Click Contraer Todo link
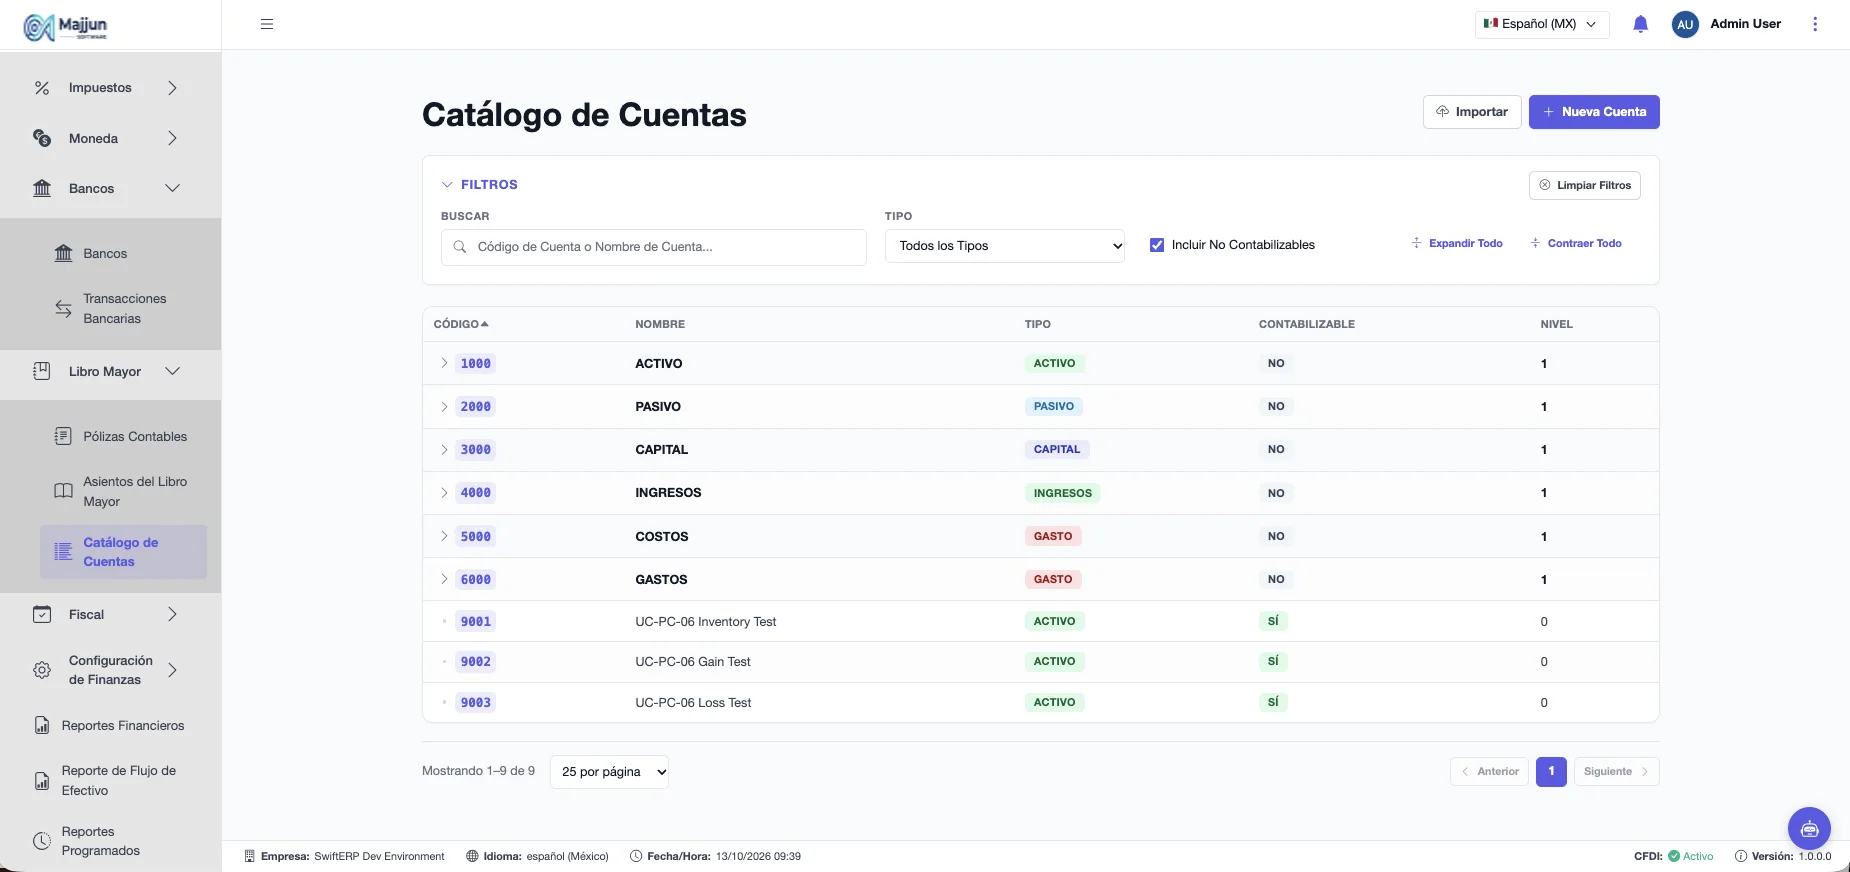This screenshot has width=1850, height=872. coord(1576,243)
